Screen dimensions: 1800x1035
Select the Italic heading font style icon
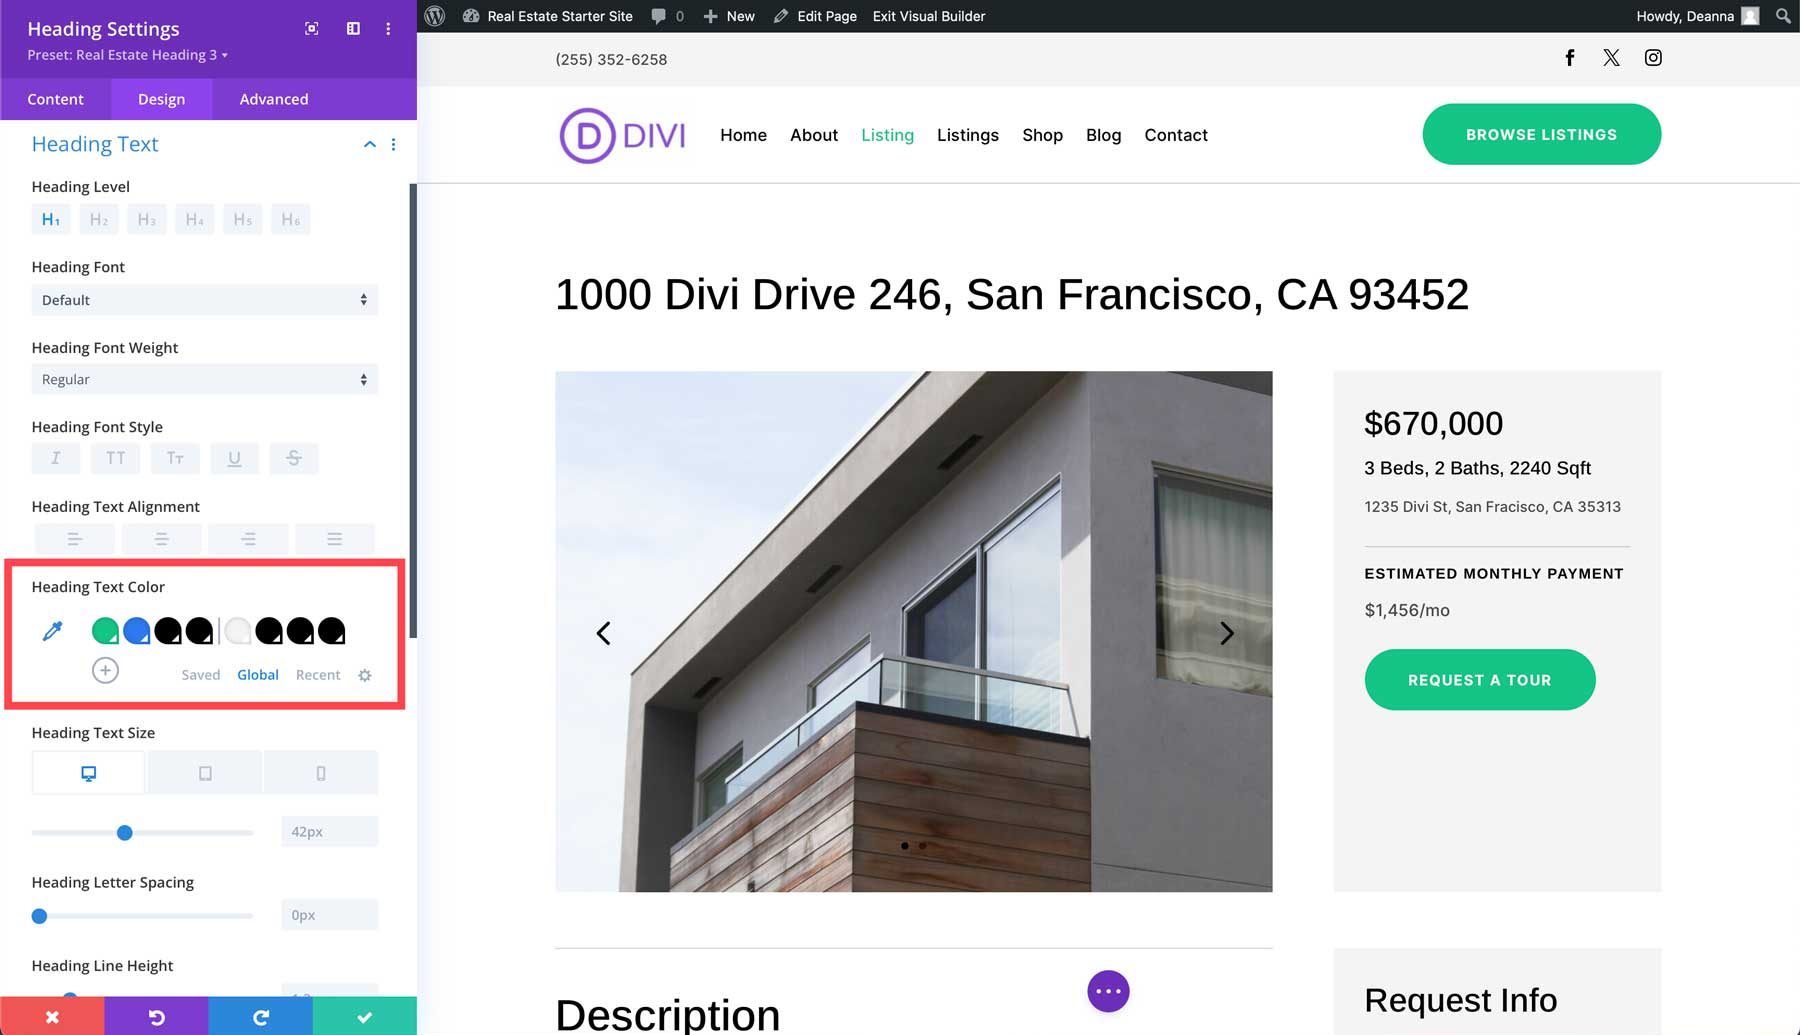pos(56,458)
